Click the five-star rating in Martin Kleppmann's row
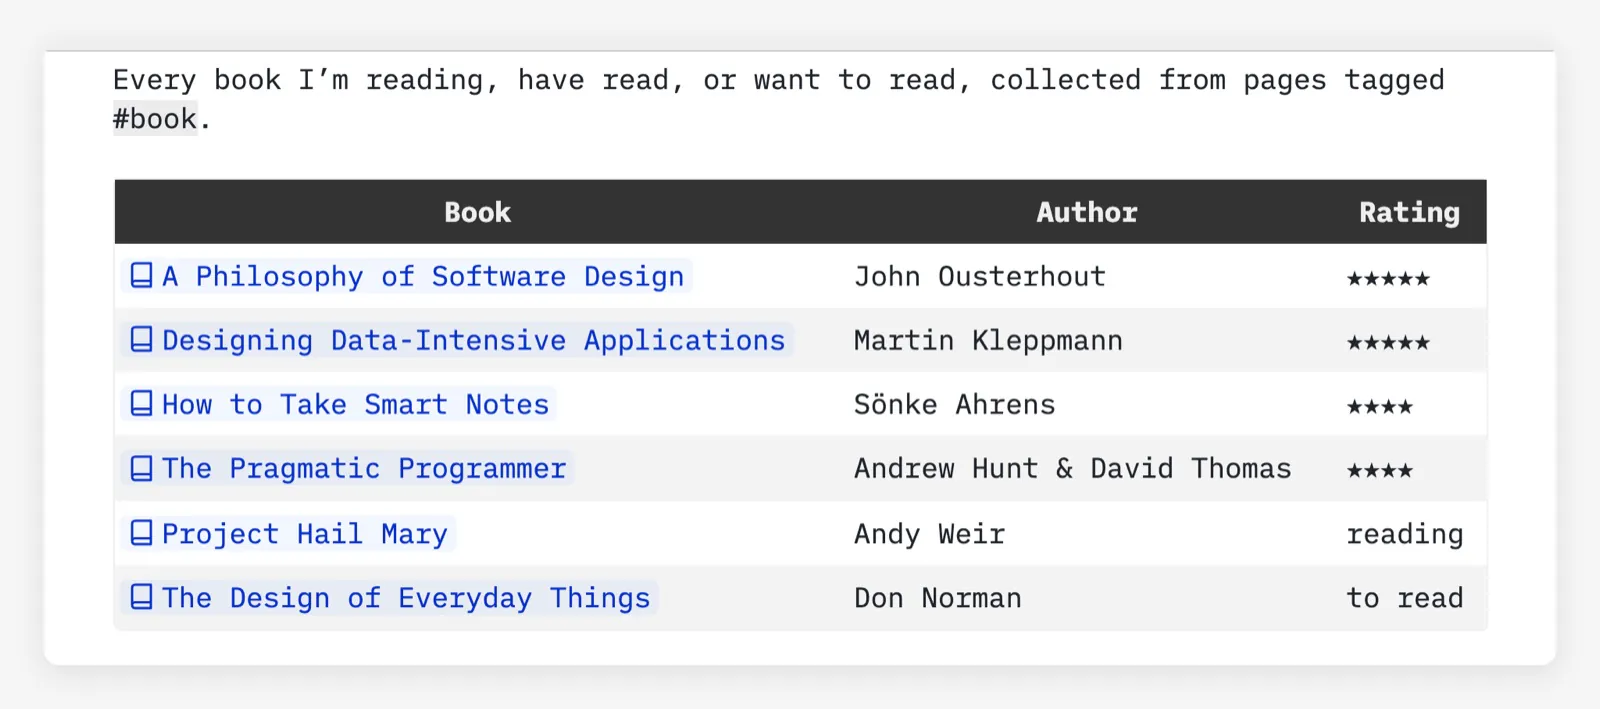The height and width of the screenshot is (709, 1600). (1388, 342)
